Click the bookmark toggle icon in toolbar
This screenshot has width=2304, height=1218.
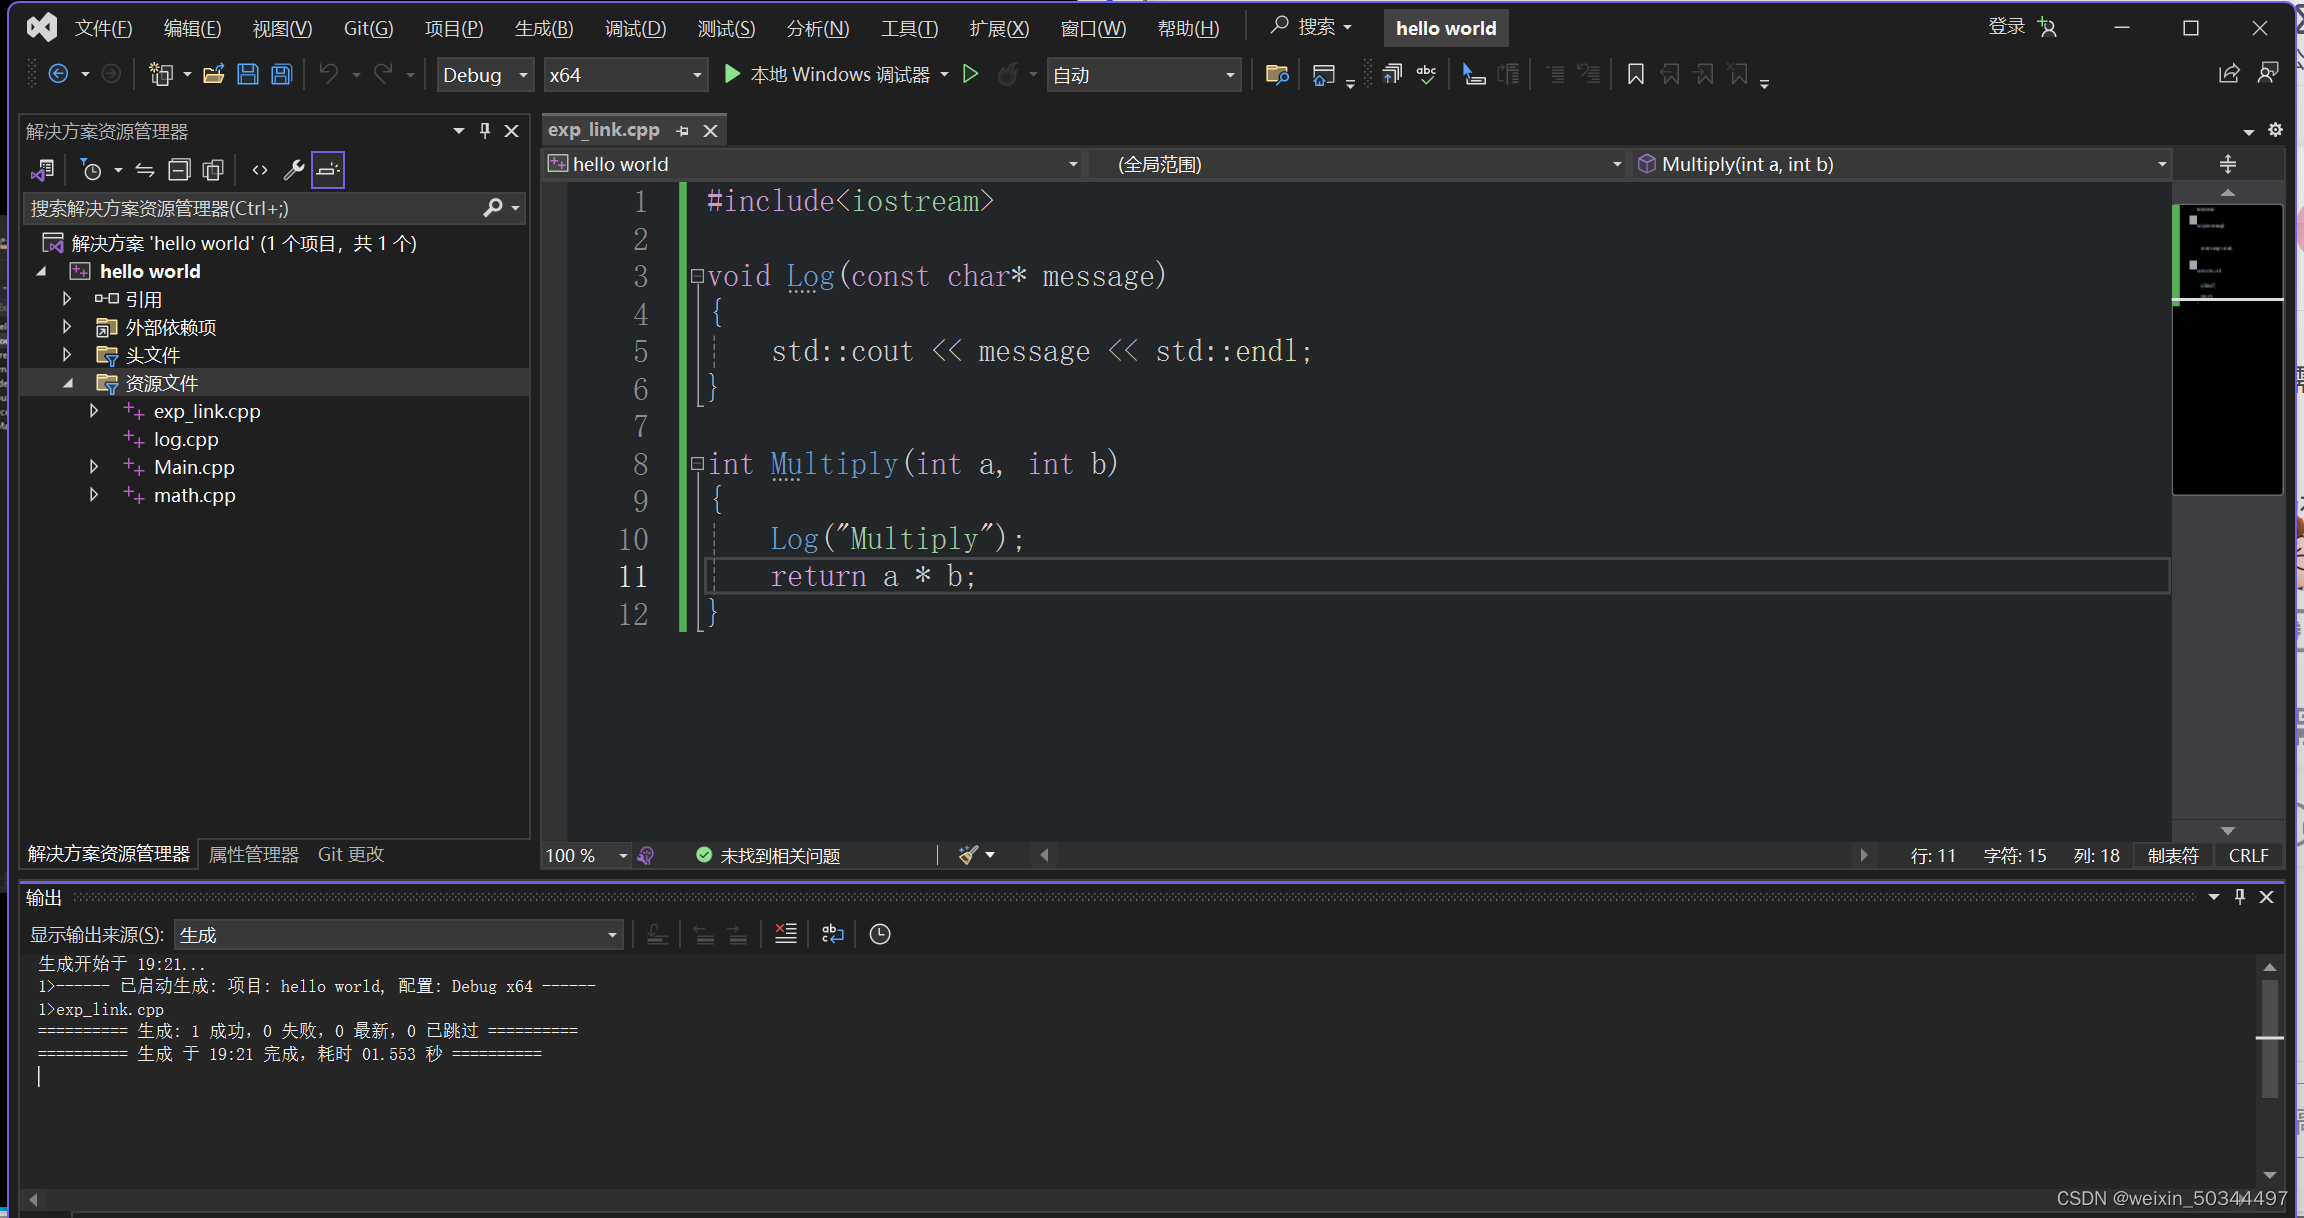pos(1635,75)
